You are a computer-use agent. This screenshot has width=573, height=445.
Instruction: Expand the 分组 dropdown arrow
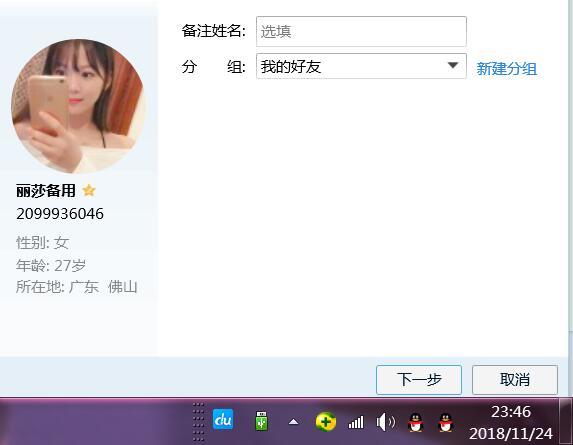point(453,66)
